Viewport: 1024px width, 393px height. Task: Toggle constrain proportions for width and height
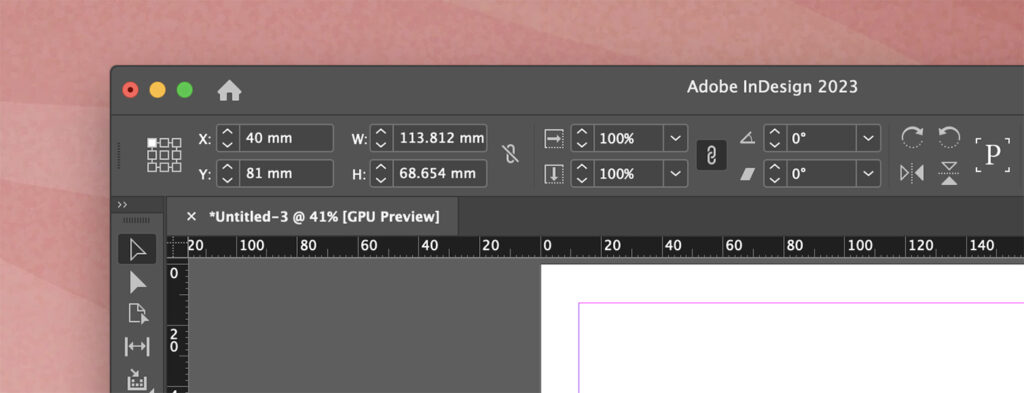pos(511,155)
